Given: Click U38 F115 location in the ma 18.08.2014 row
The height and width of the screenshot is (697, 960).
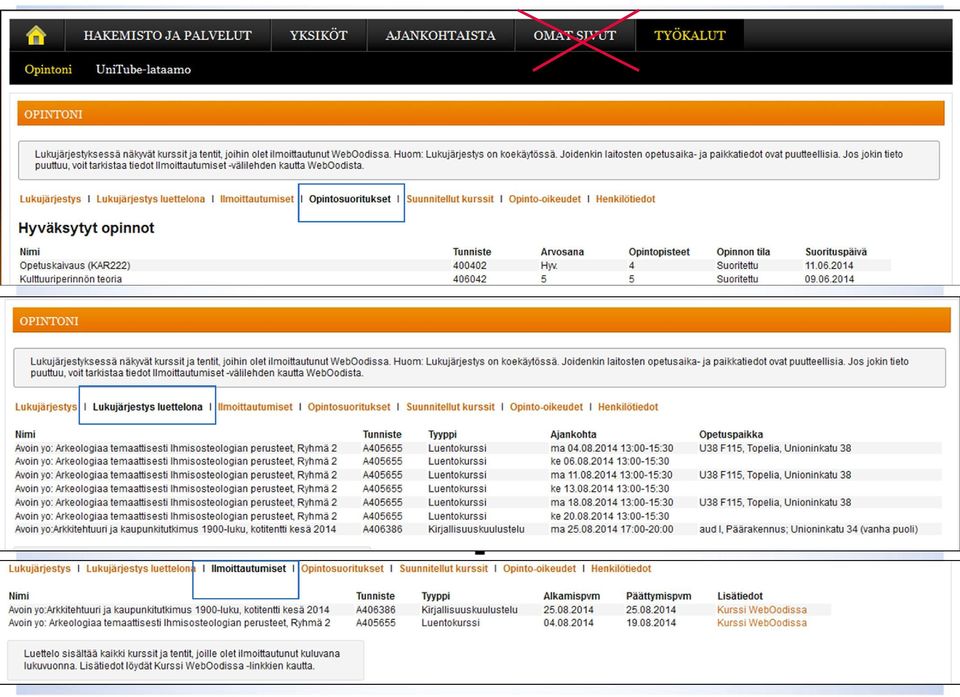Looking at the screenshot, I should pos(775,502).
